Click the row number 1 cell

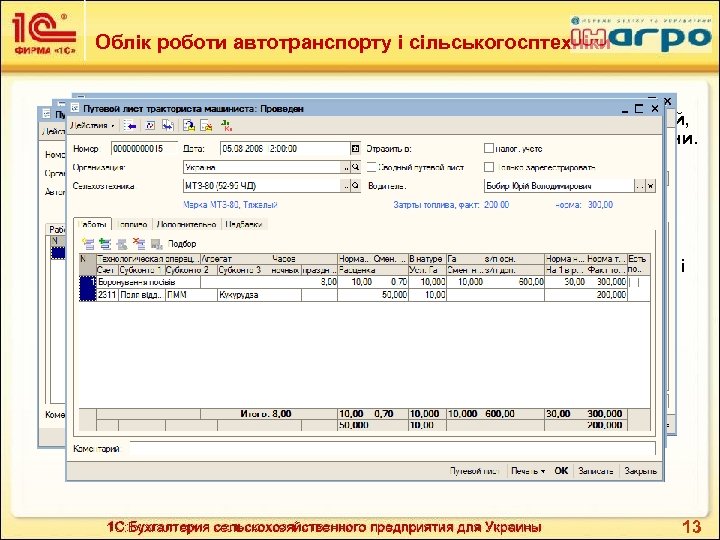(x=88, y=288)
